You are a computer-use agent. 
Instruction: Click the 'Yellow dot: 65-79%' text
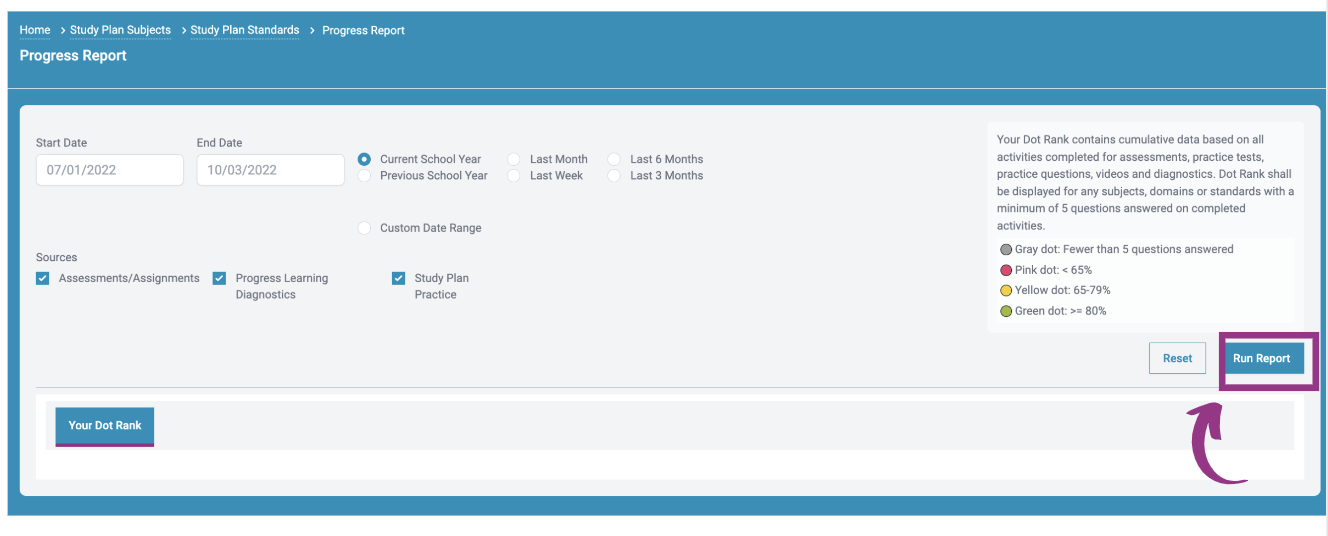[x=1062, y=290]
